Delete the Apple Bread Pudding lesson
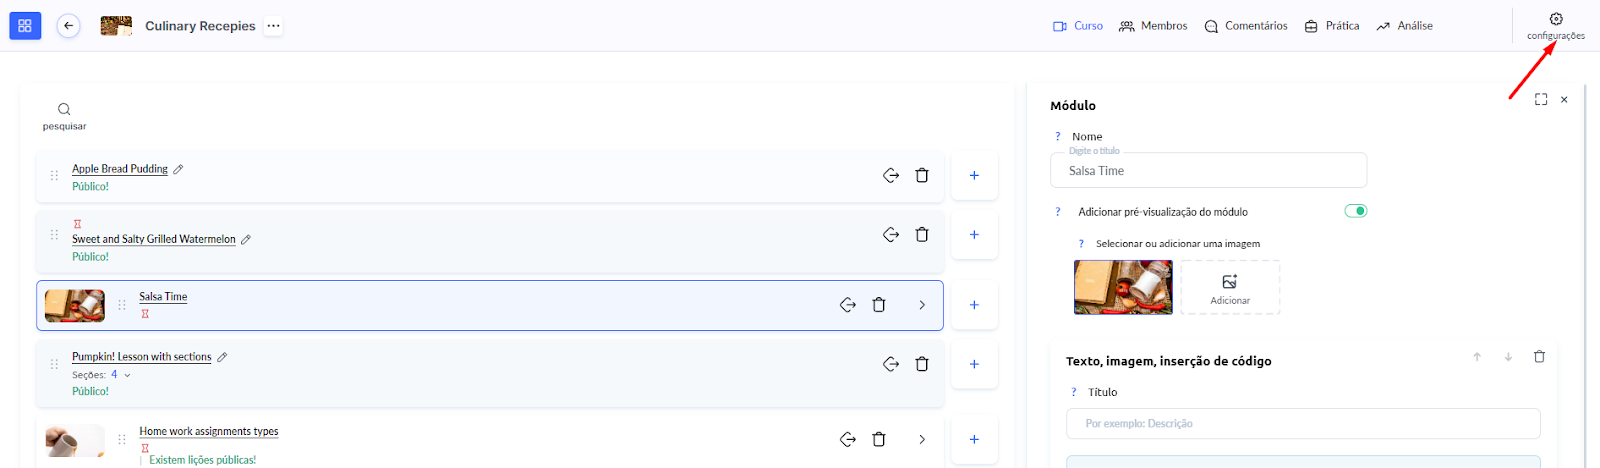This screenshot has width=1600, height=468. coord(922,175)
